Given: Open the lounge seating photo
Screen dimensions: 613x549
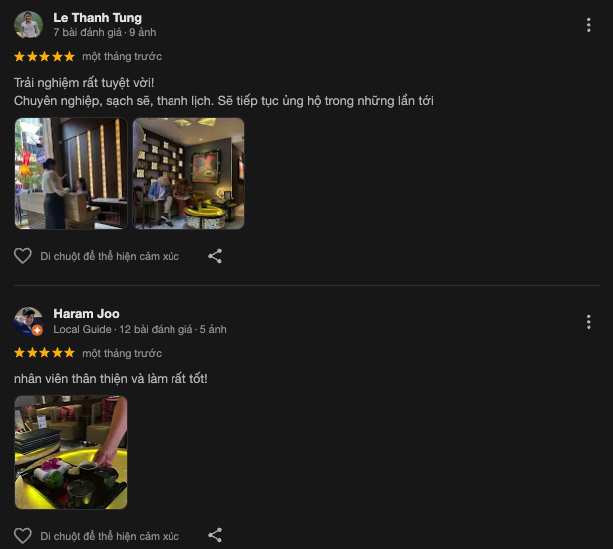Looking at the screenshot, I should pyautogui.click(x=188, y=173).
